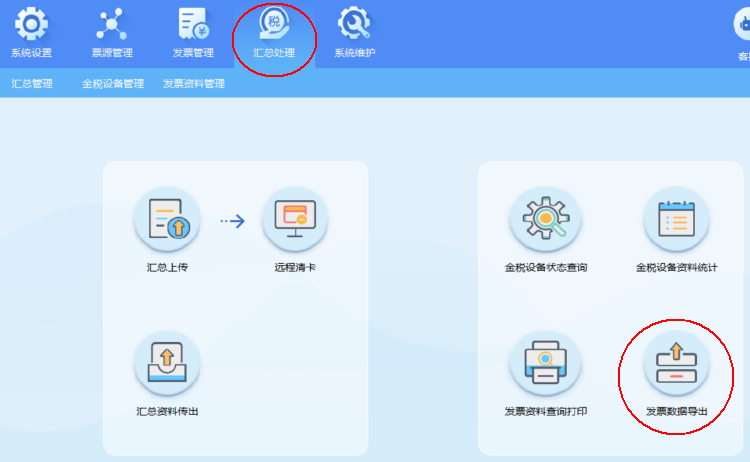Click the 发票数据导出 label
Viewport: 750px width, 462px height.
tap(676, 411)
